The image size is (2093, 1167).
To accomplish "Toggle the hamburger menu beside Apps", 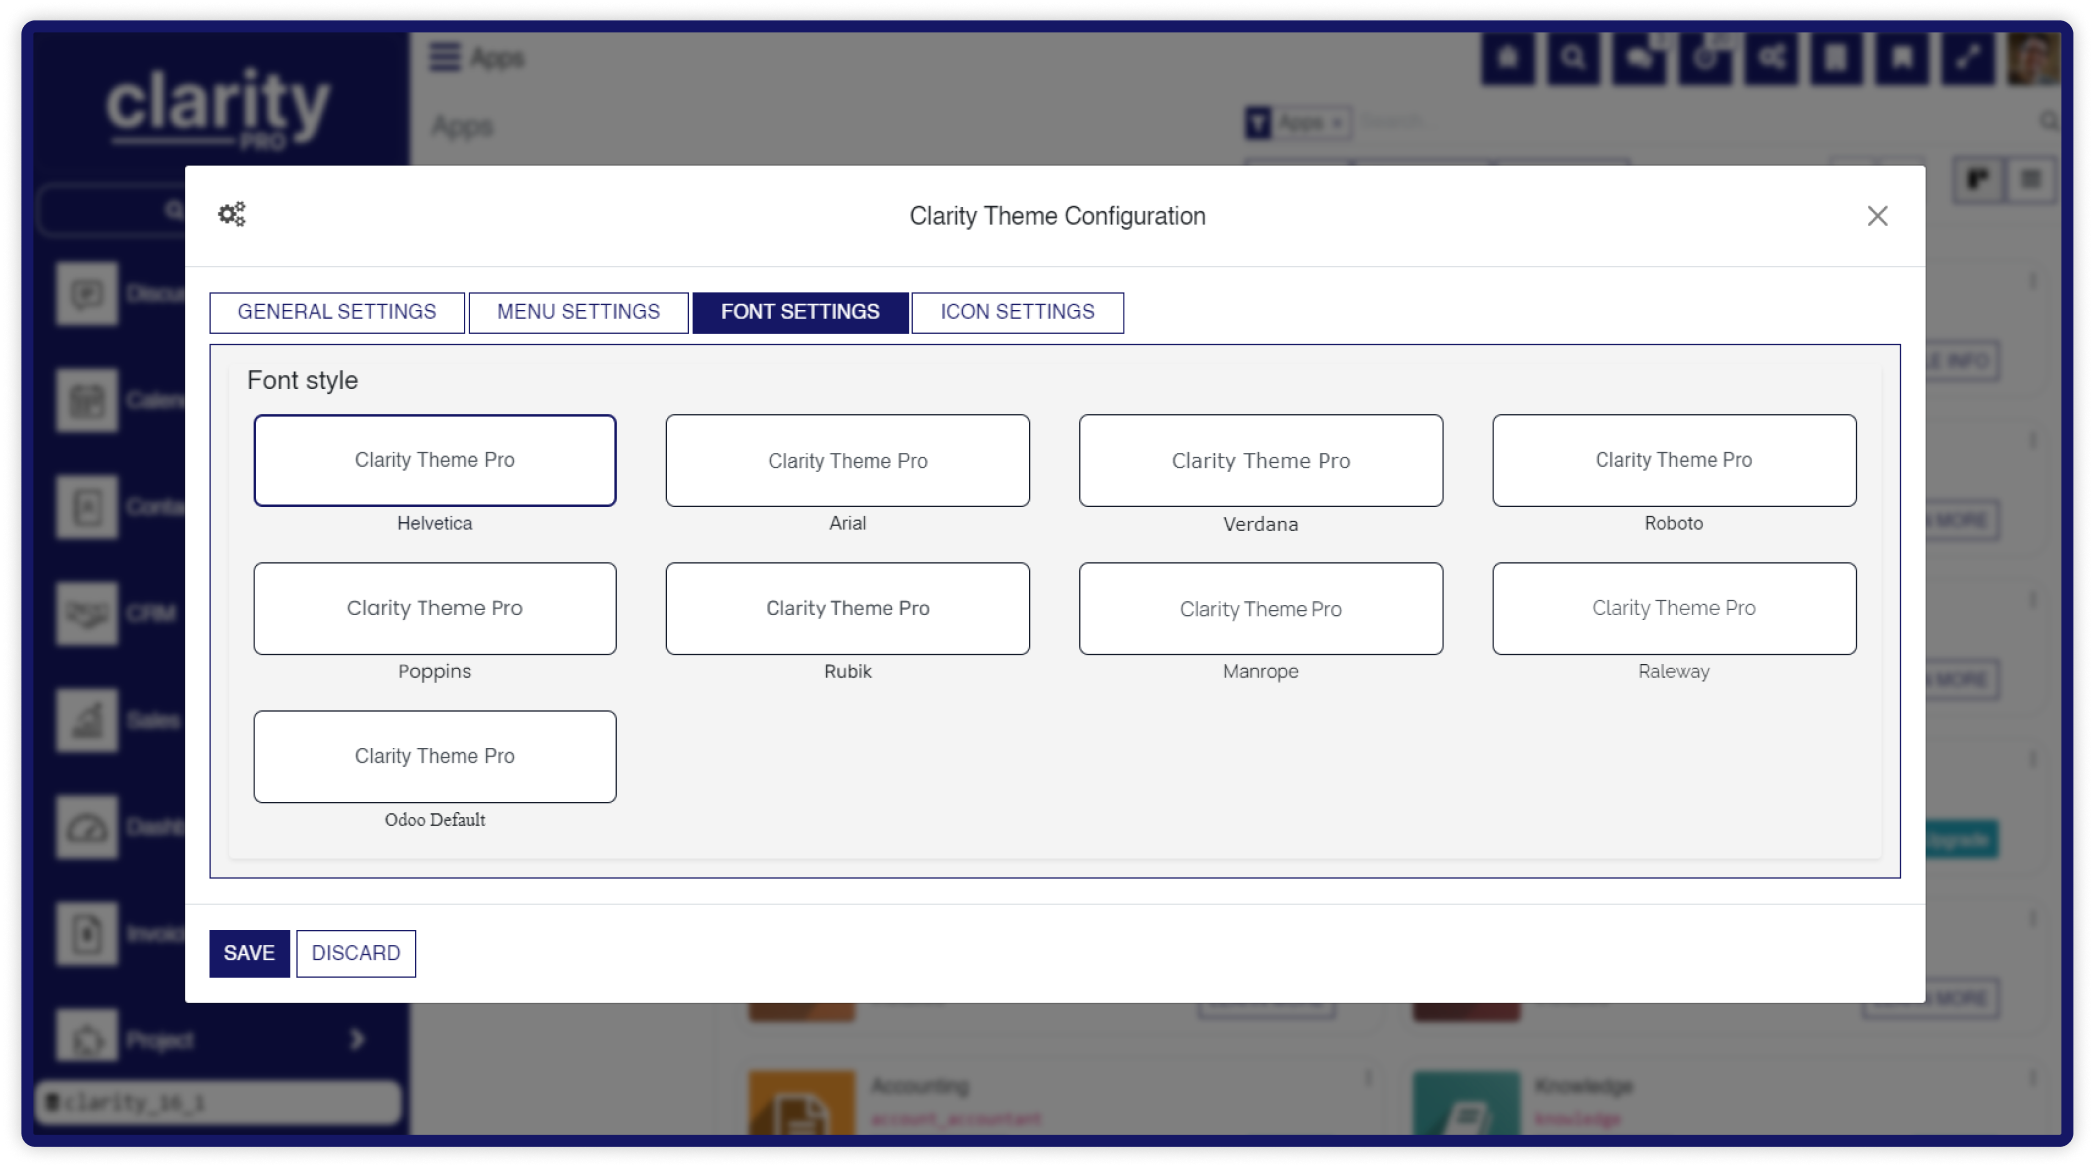I will click(x=445, y=57).
